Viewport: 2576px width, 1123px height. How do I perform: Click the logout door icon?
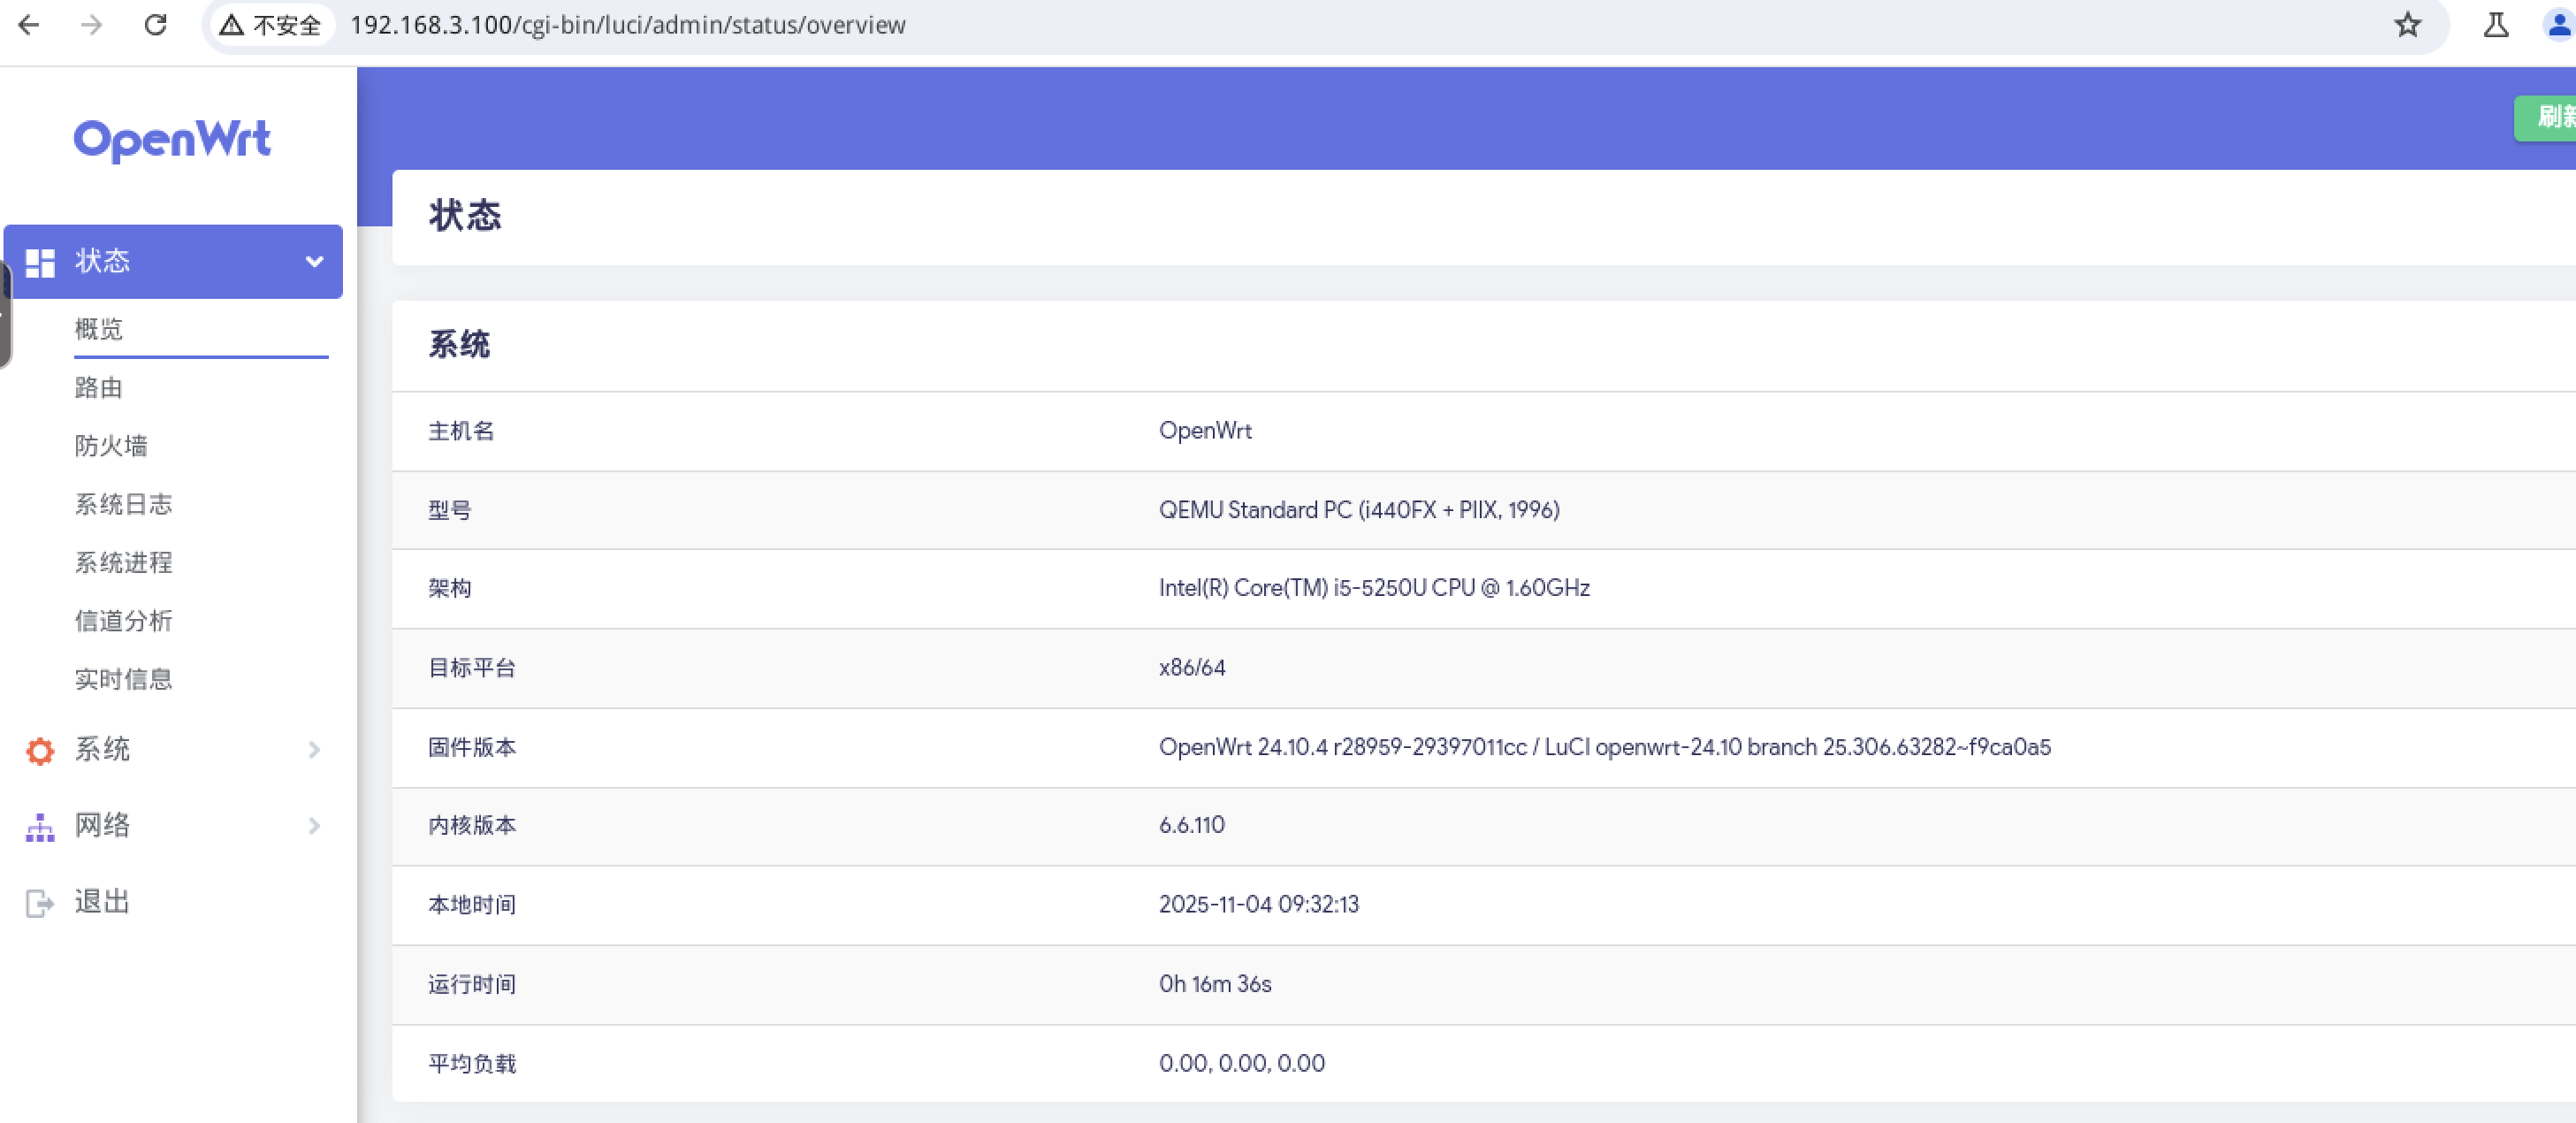pos(40,903)
